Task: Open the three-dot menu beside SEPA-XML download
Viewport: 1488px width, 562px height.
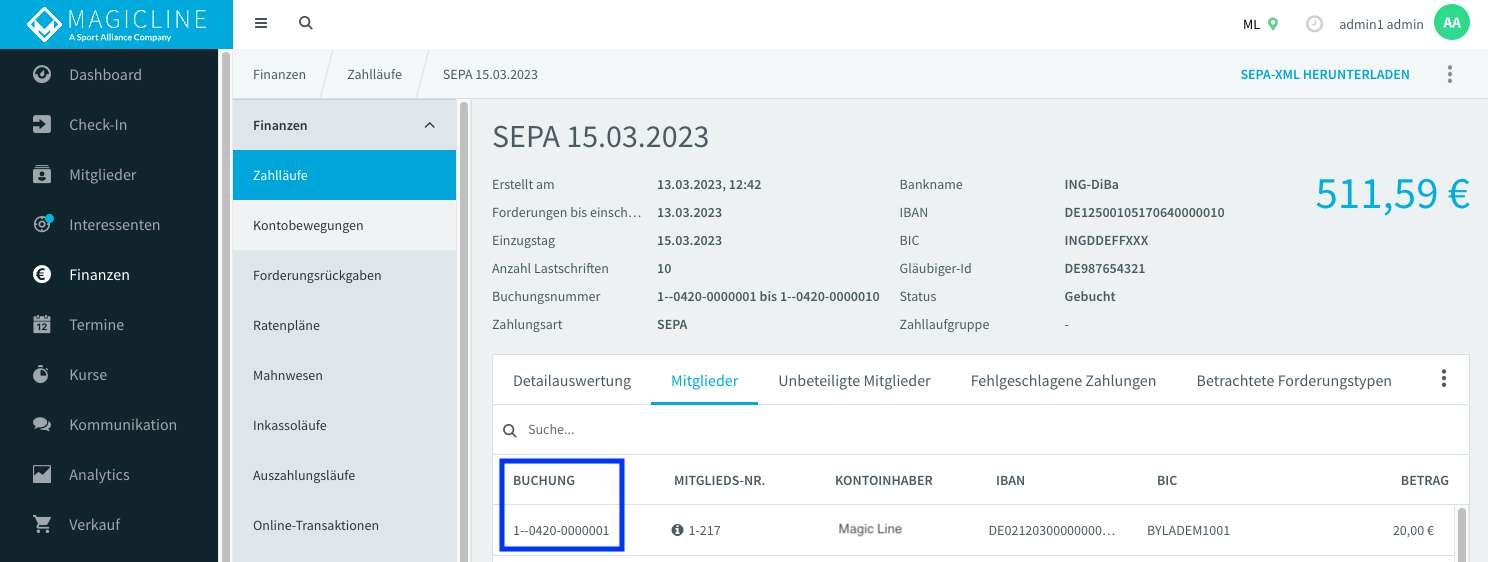Action: (1450, 74)
